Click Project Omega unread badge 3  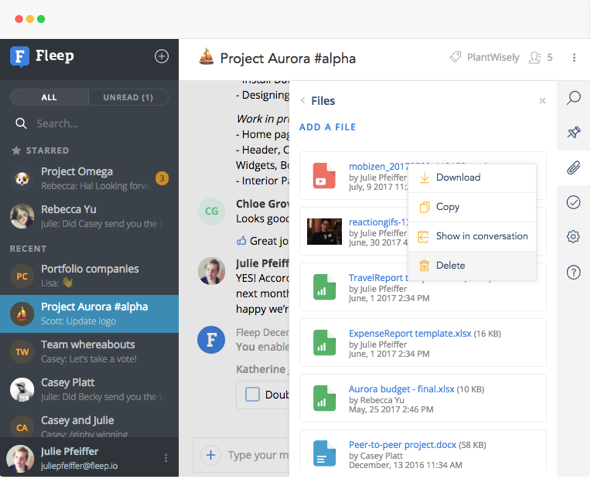162,178
